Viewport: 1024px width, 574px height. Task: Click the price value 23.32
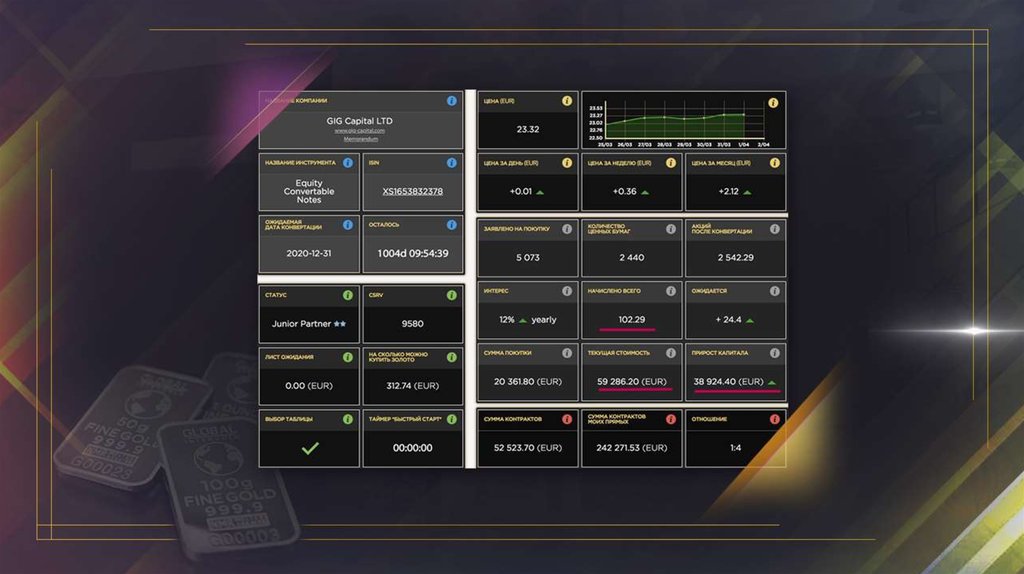pos(528,129)
